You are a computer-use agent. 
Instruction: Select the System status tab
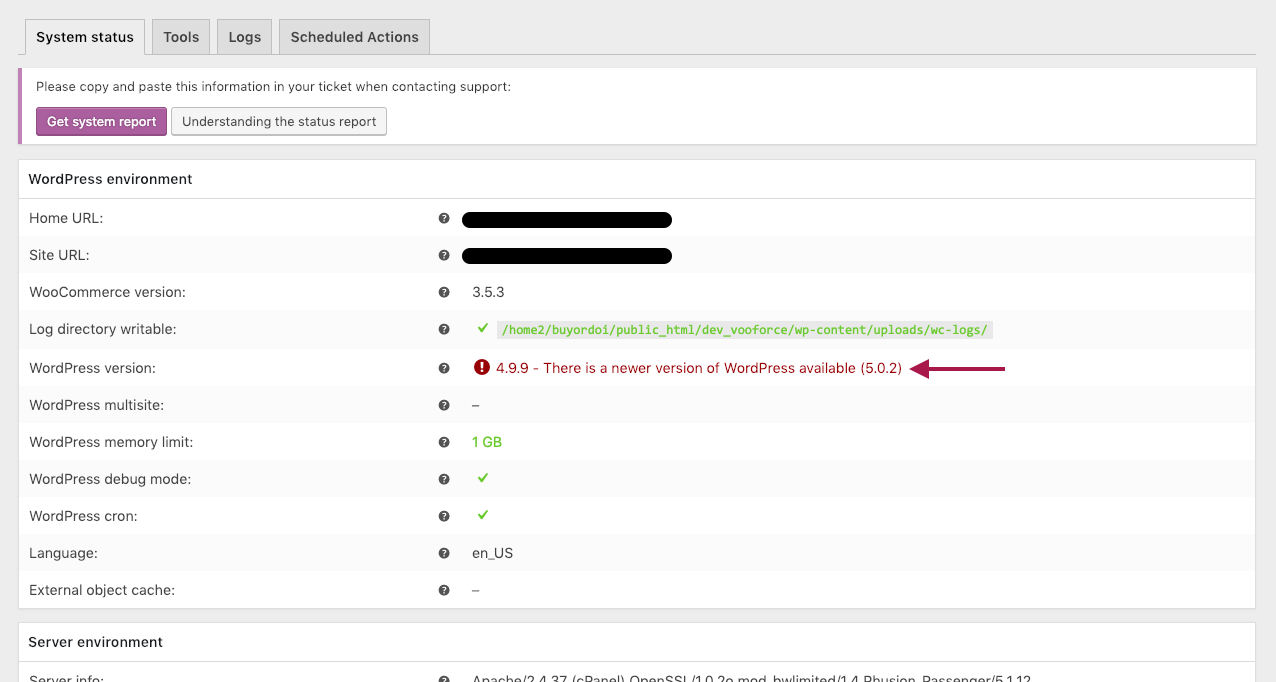[x=84, y=37]
